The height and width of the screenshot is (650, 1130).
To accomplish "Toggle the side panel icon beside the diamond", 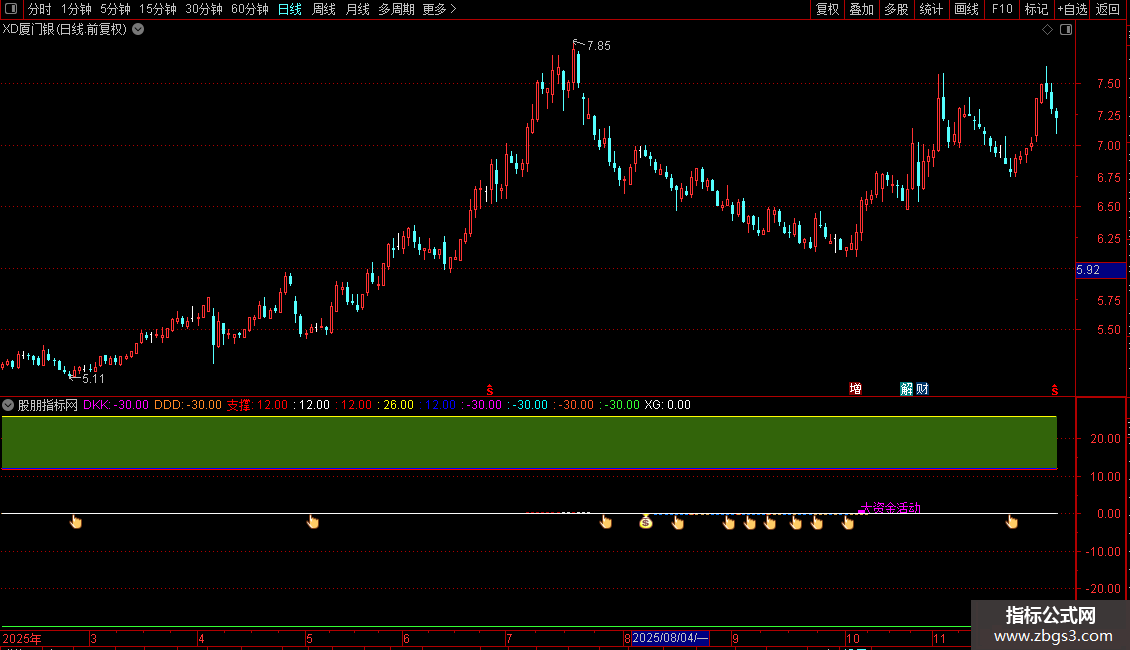I will (1066, 30).
